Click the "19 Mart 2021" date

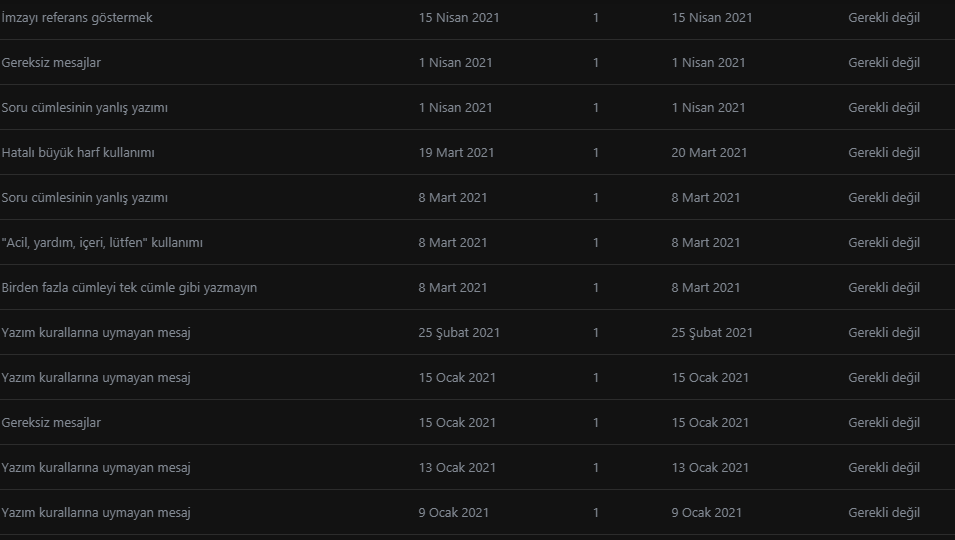(456, 153)
